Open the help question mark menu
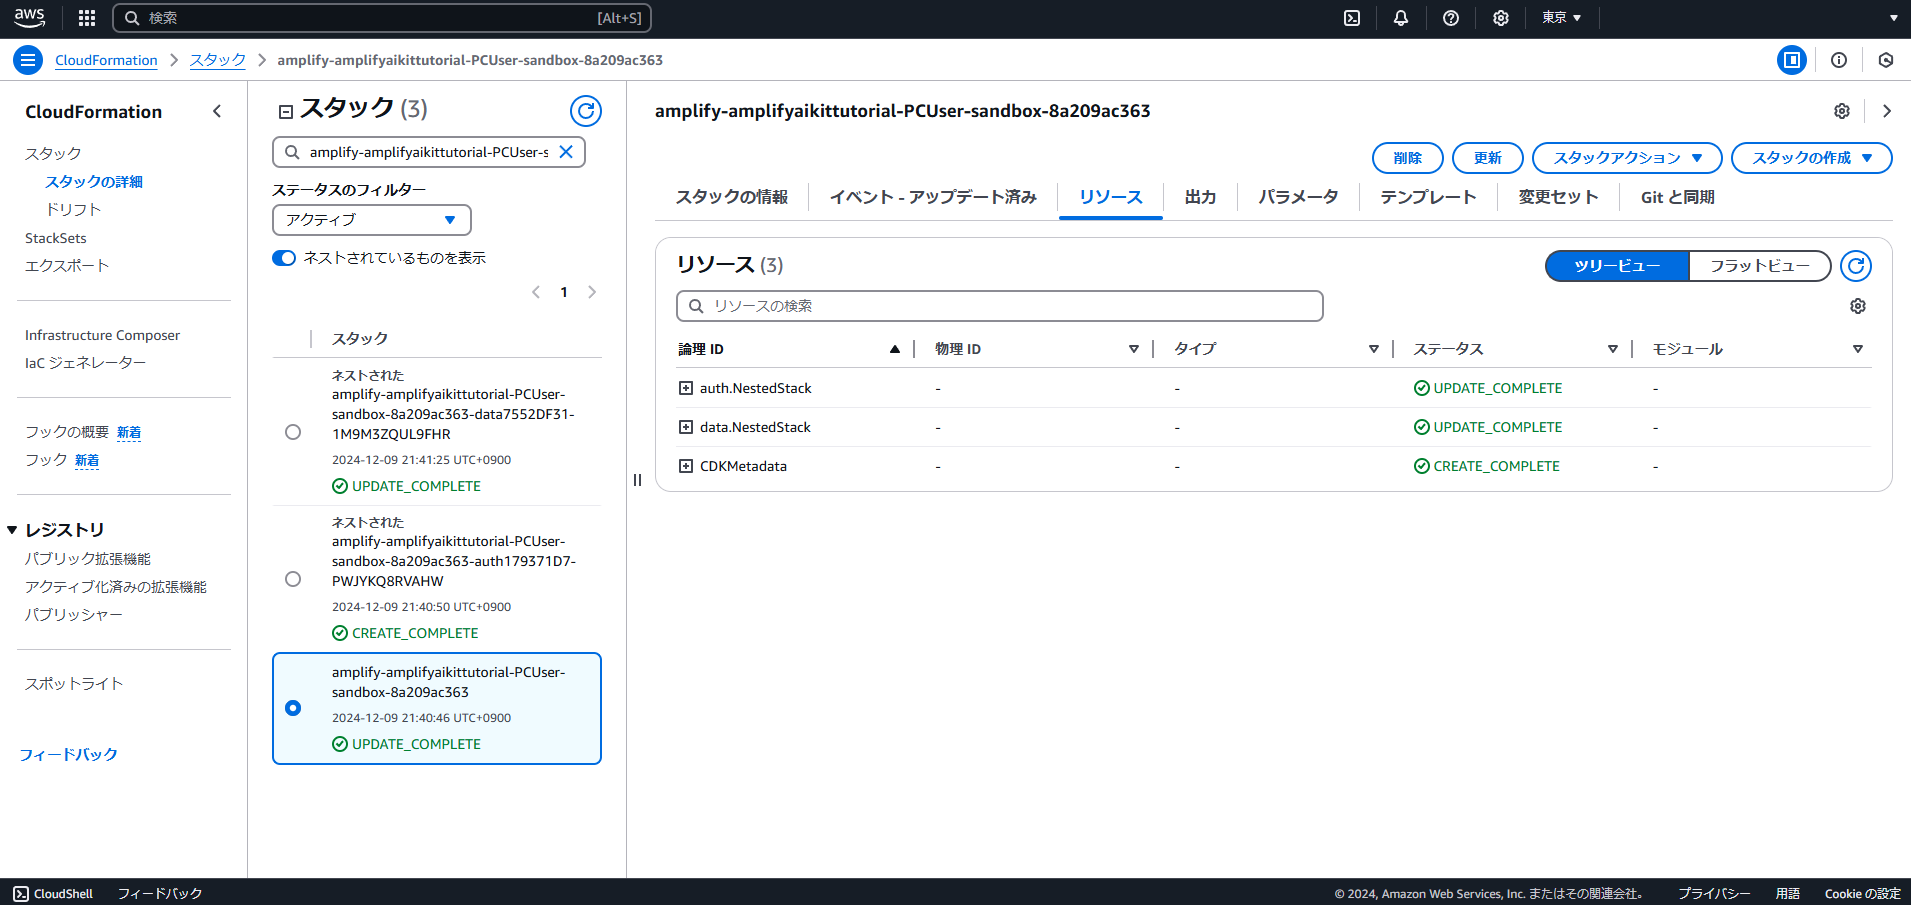Viewport: 1911px width, 905px height. [1451, 18]
